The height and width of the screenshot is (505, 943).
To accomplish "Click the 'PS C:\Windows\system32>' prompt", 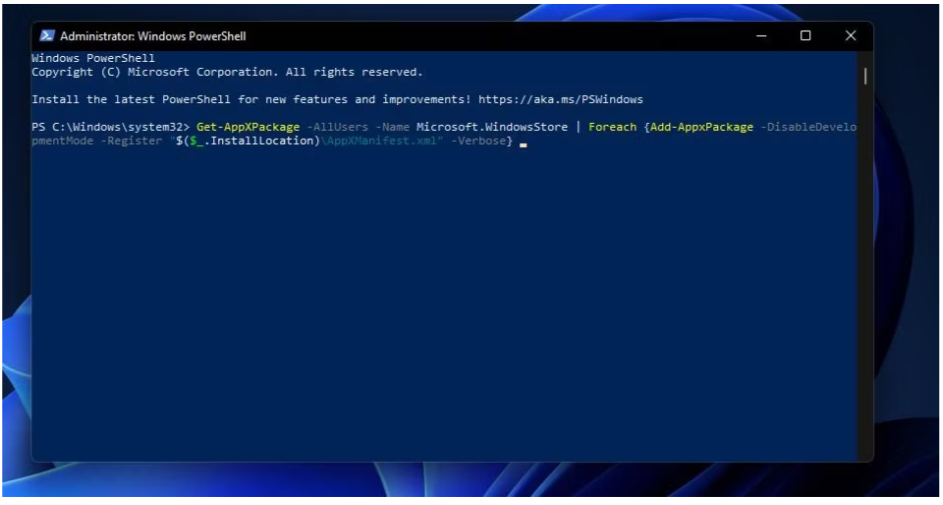I will click(x=111, y=127).
